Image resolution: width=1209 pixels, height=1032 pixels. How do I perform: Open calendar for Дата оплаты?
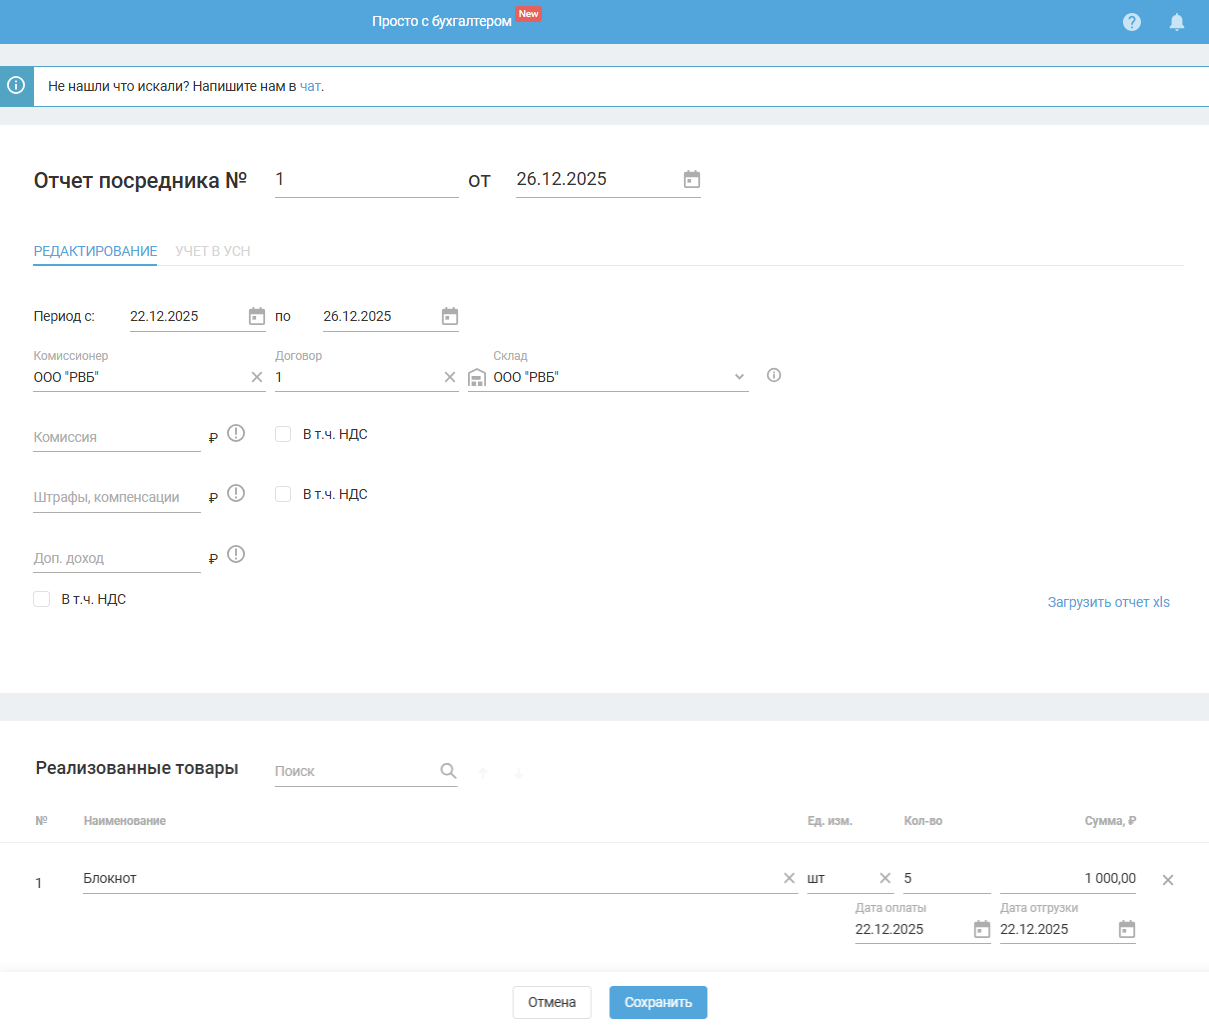pyautogui.click(x=981, y=930)
